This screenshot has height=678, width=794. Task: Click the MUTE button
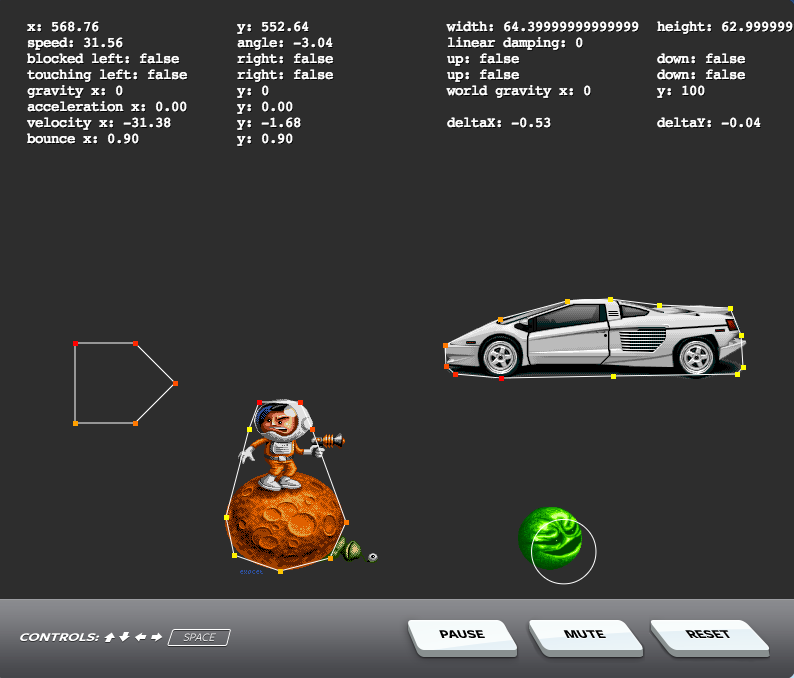pos(585,637)
